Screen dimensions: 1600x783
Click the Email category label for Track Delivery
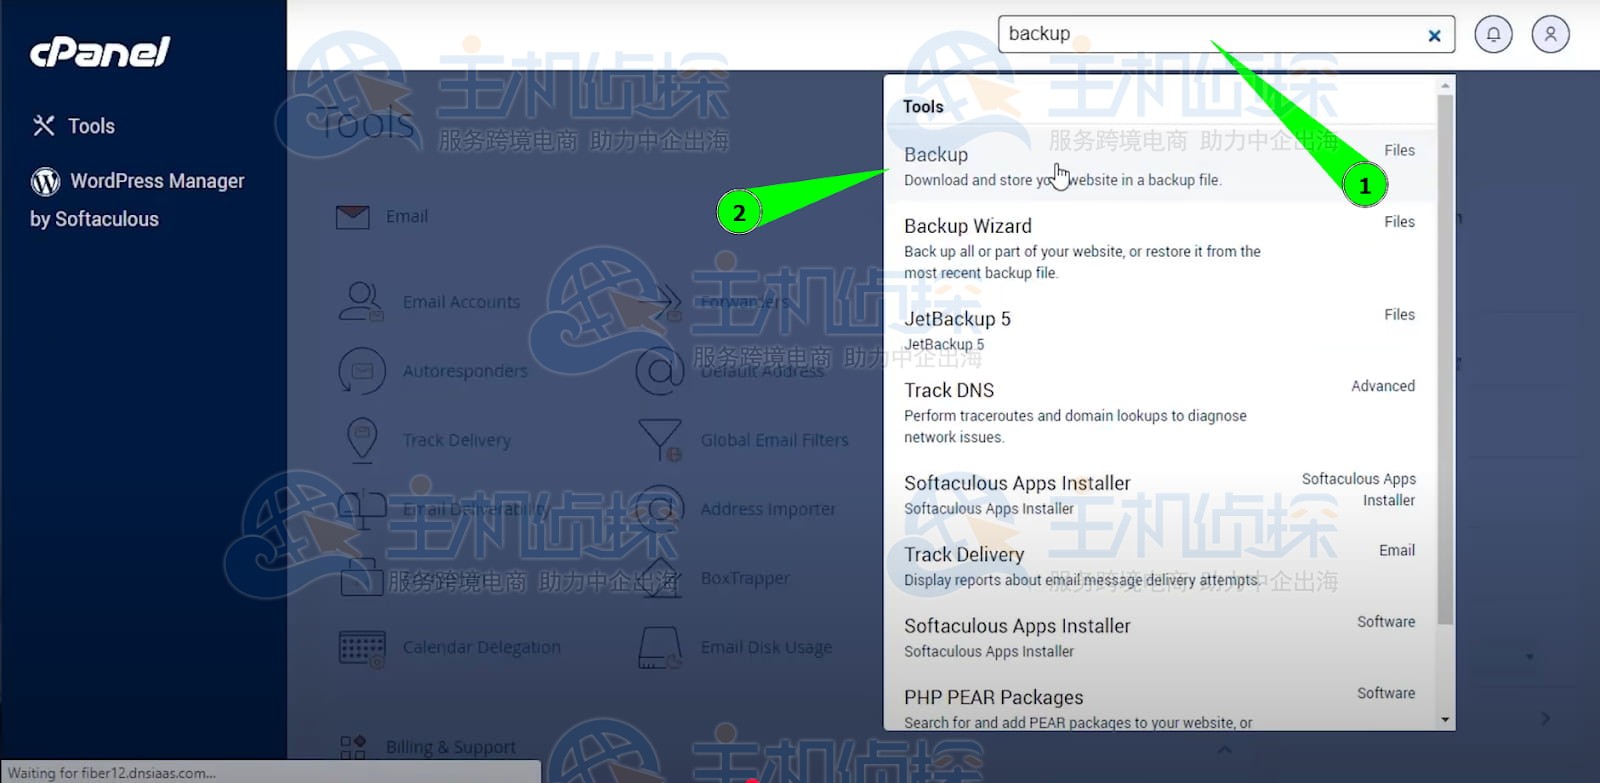pyautogui.click(x=1397, y=551)
